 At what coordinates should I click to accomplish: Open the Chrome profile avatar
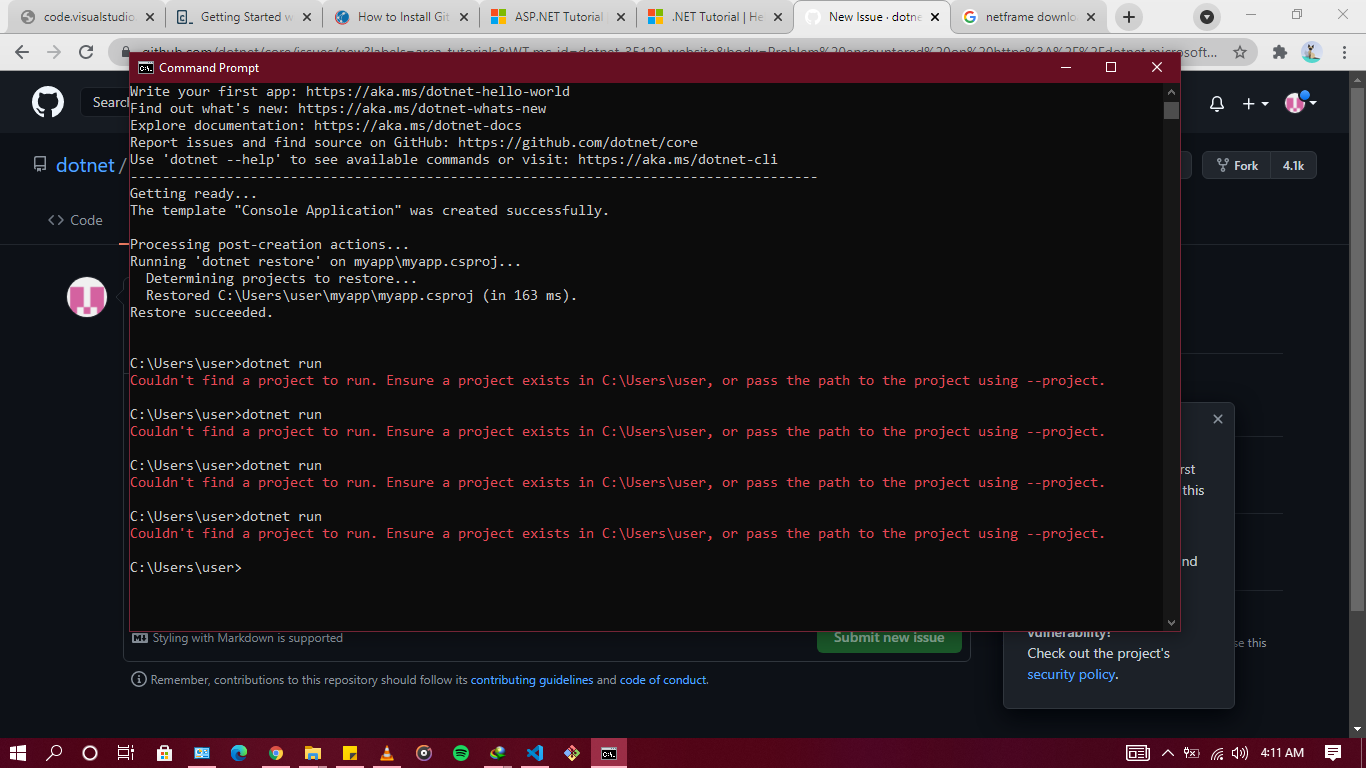1312,50
